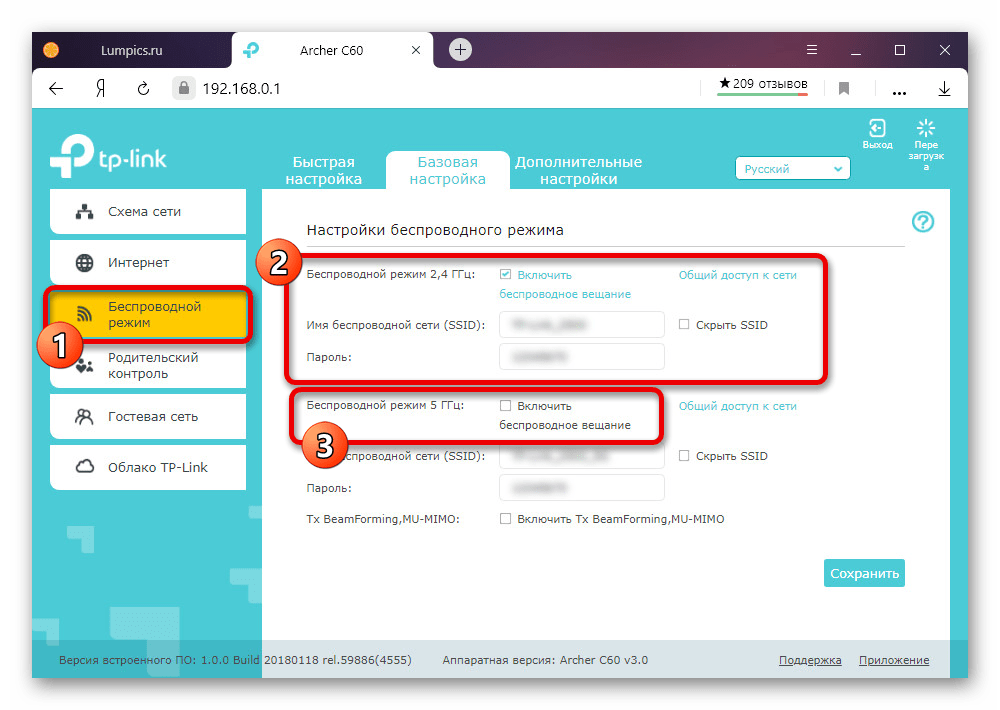This screenshot has width=1000, height=710.
Task: Check Hide SSID for the 2.4 GHz network
Action: point(684,324)
